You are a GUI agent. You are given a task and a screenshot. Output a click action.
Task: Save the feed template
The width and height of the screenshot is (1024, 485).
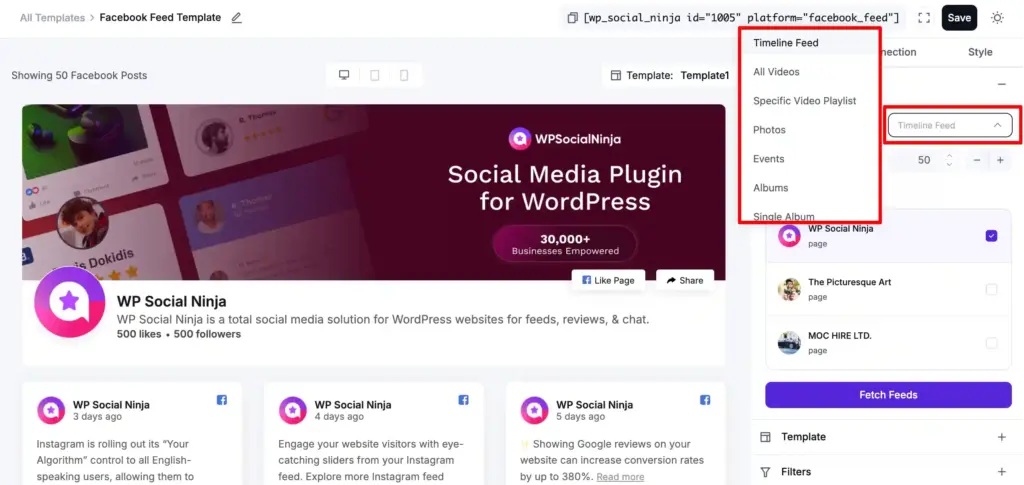click(959, 18)
